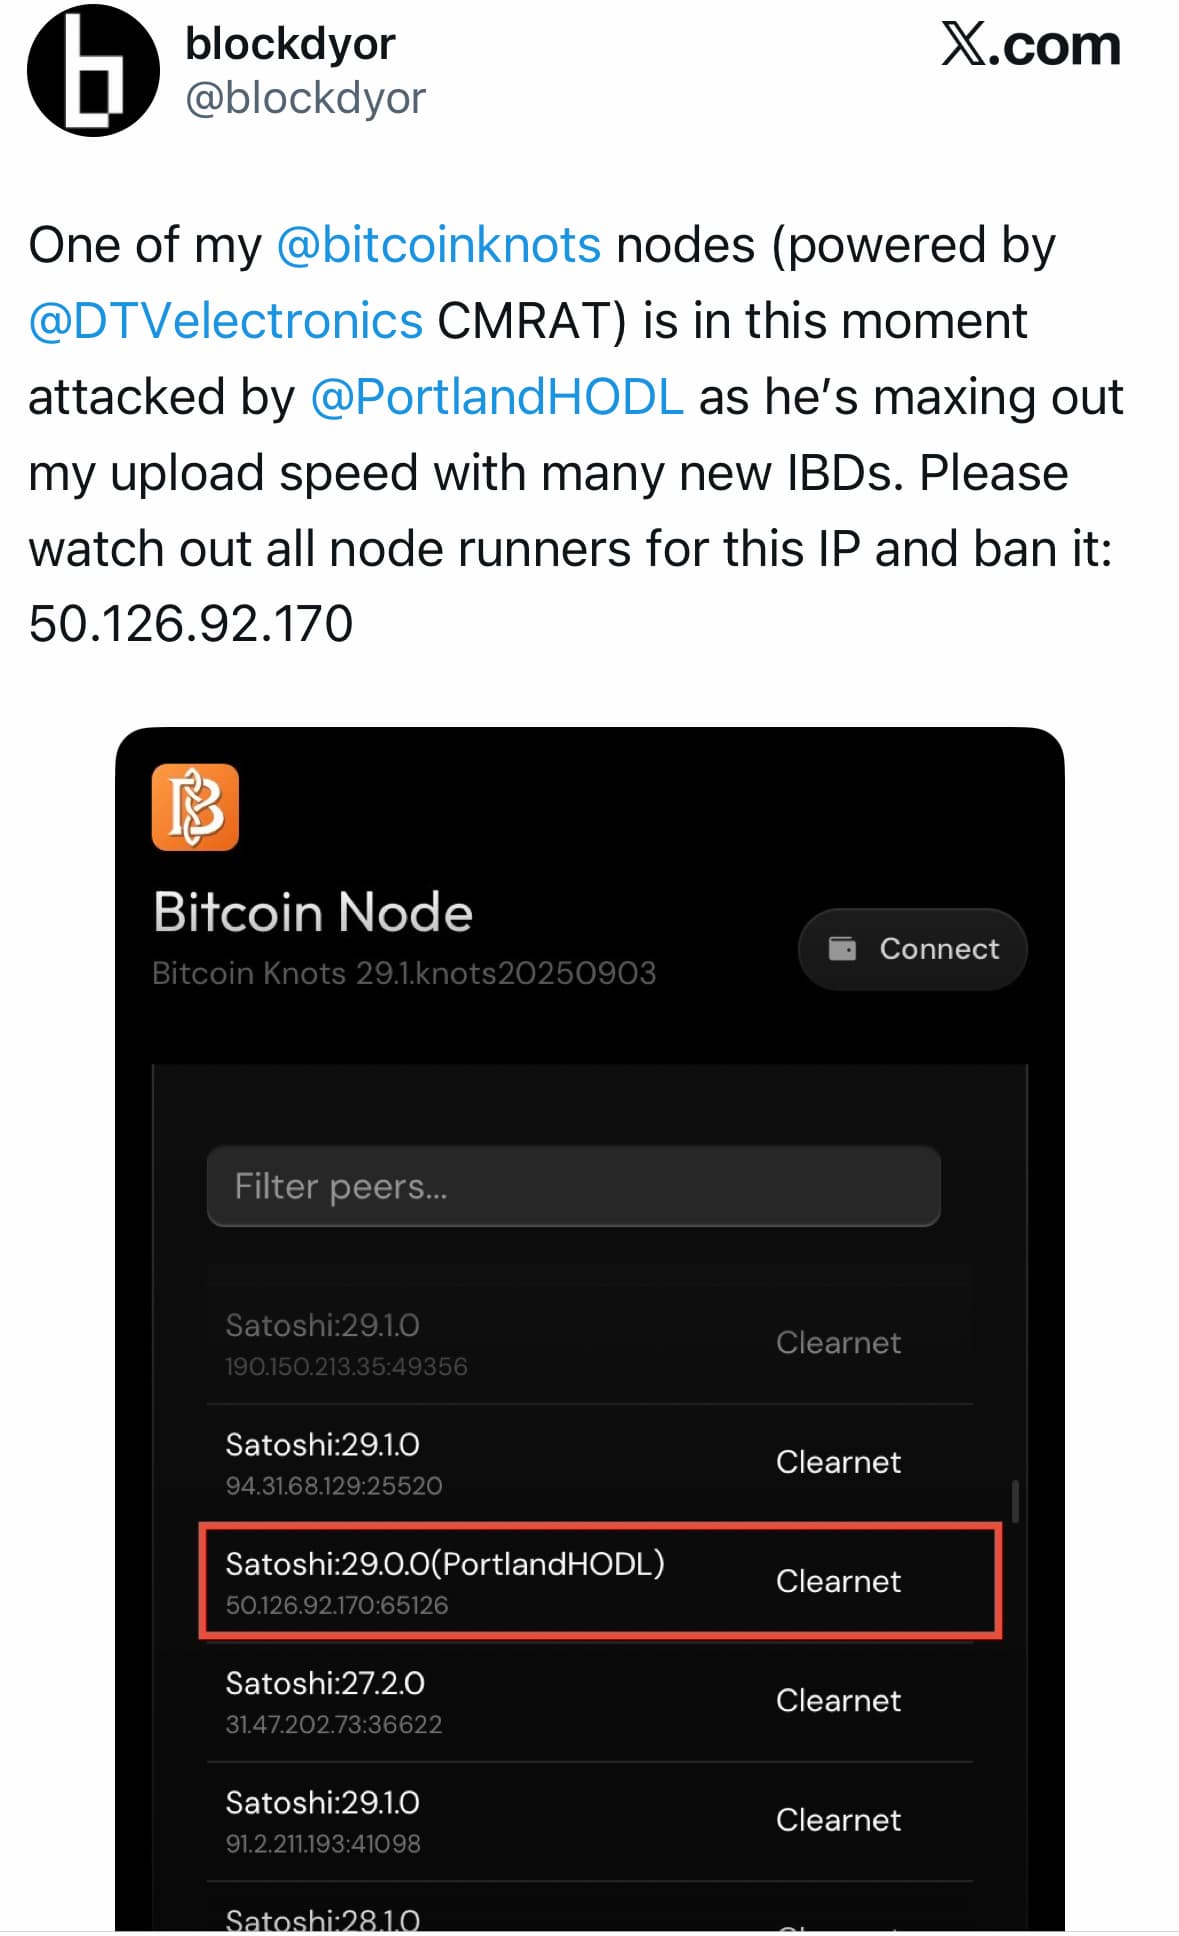Click the wallet icon in Connect button

(842, 948)
